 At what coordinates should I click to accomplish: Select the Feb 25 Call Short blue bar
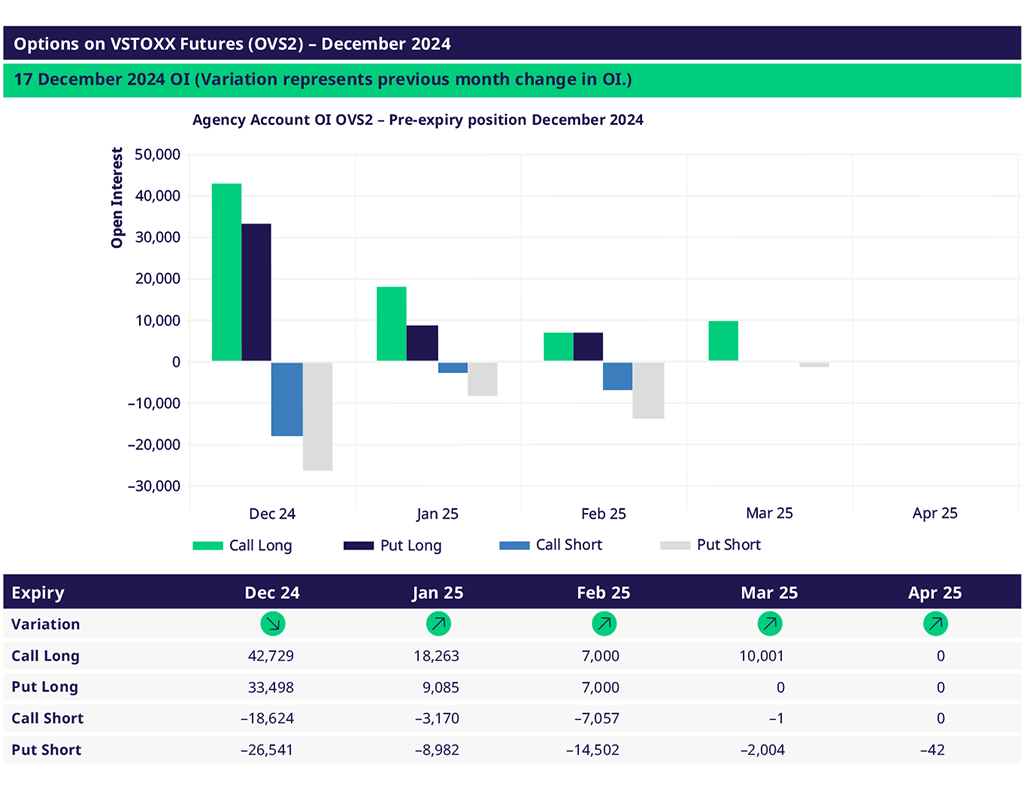pyautogui.click(x=617, y=375)
